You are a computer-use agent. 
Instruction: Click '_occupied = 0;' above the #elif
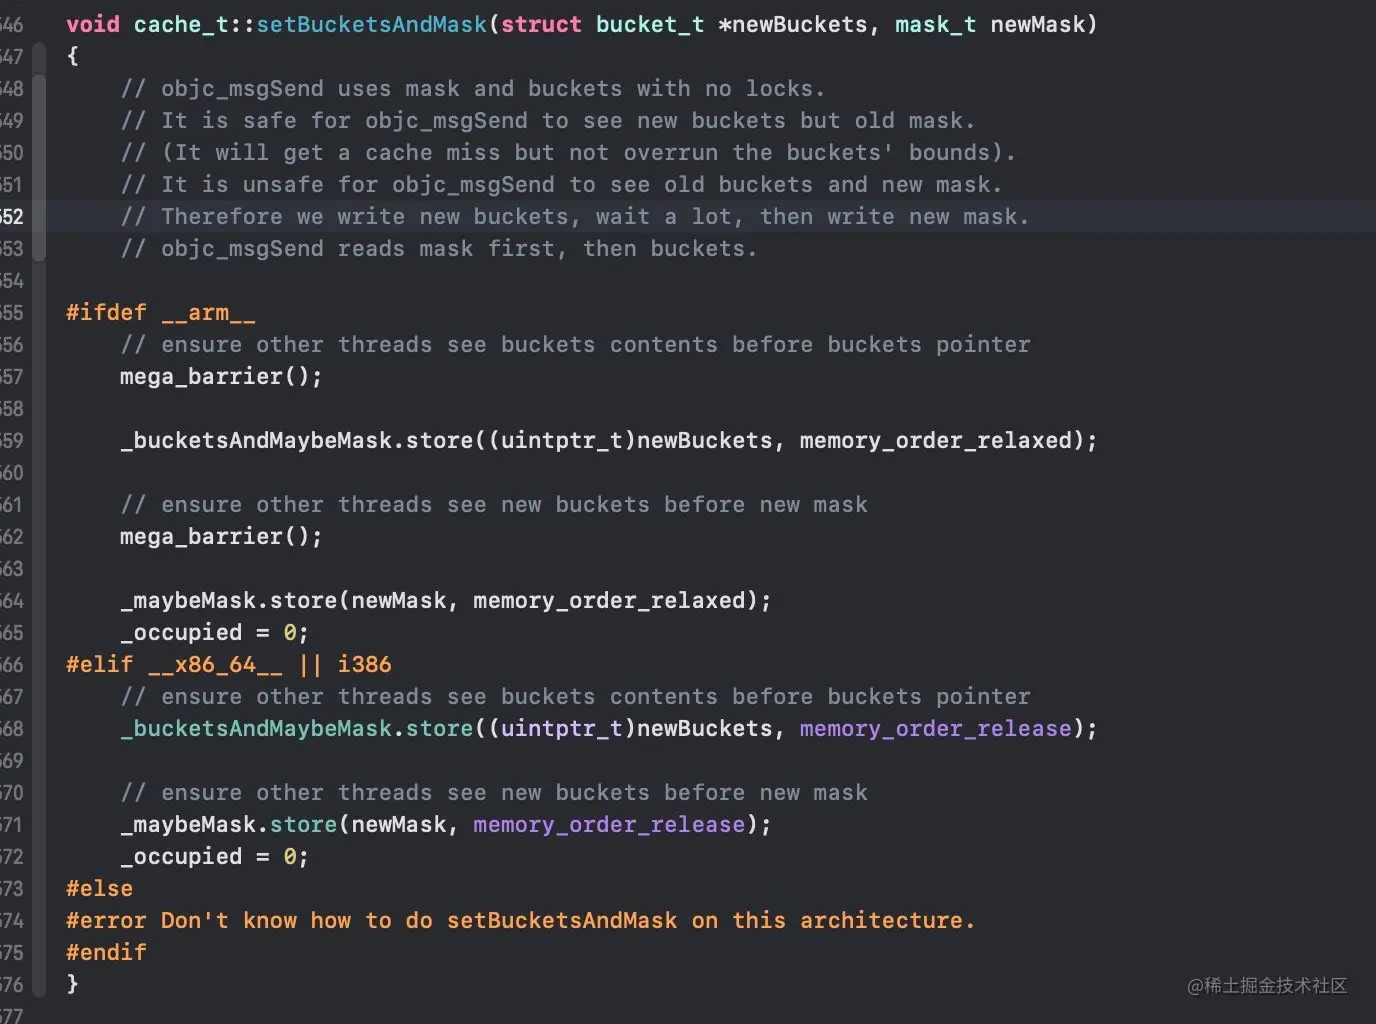click(x=214, y=632)
